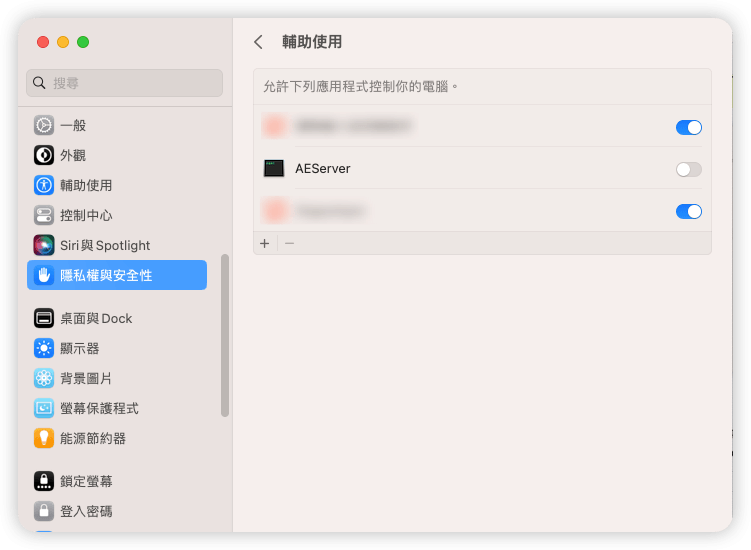Viewport: 751px width, 550px height.
Task: Open the 外觀 settings pane
Action: pyautogui.click(x=117, y=155)
